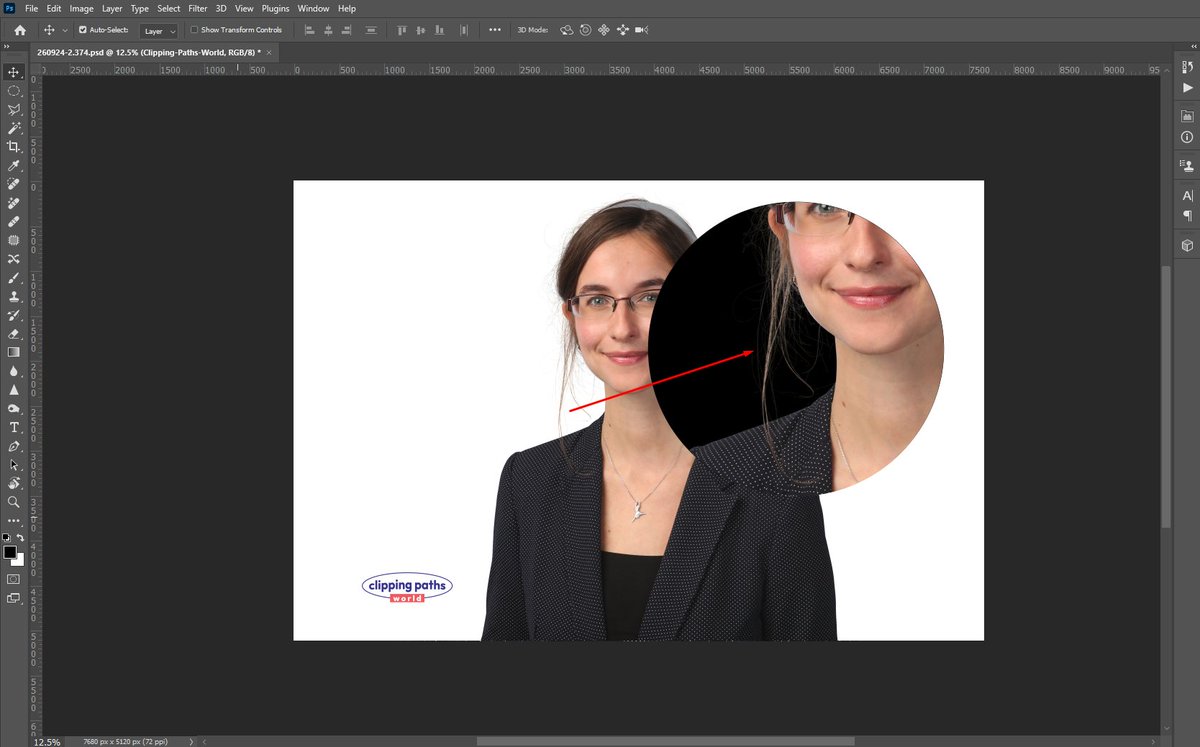1200x747 pixels.
Task: Pick the Magic Wand tool
Action: (14, 128)
